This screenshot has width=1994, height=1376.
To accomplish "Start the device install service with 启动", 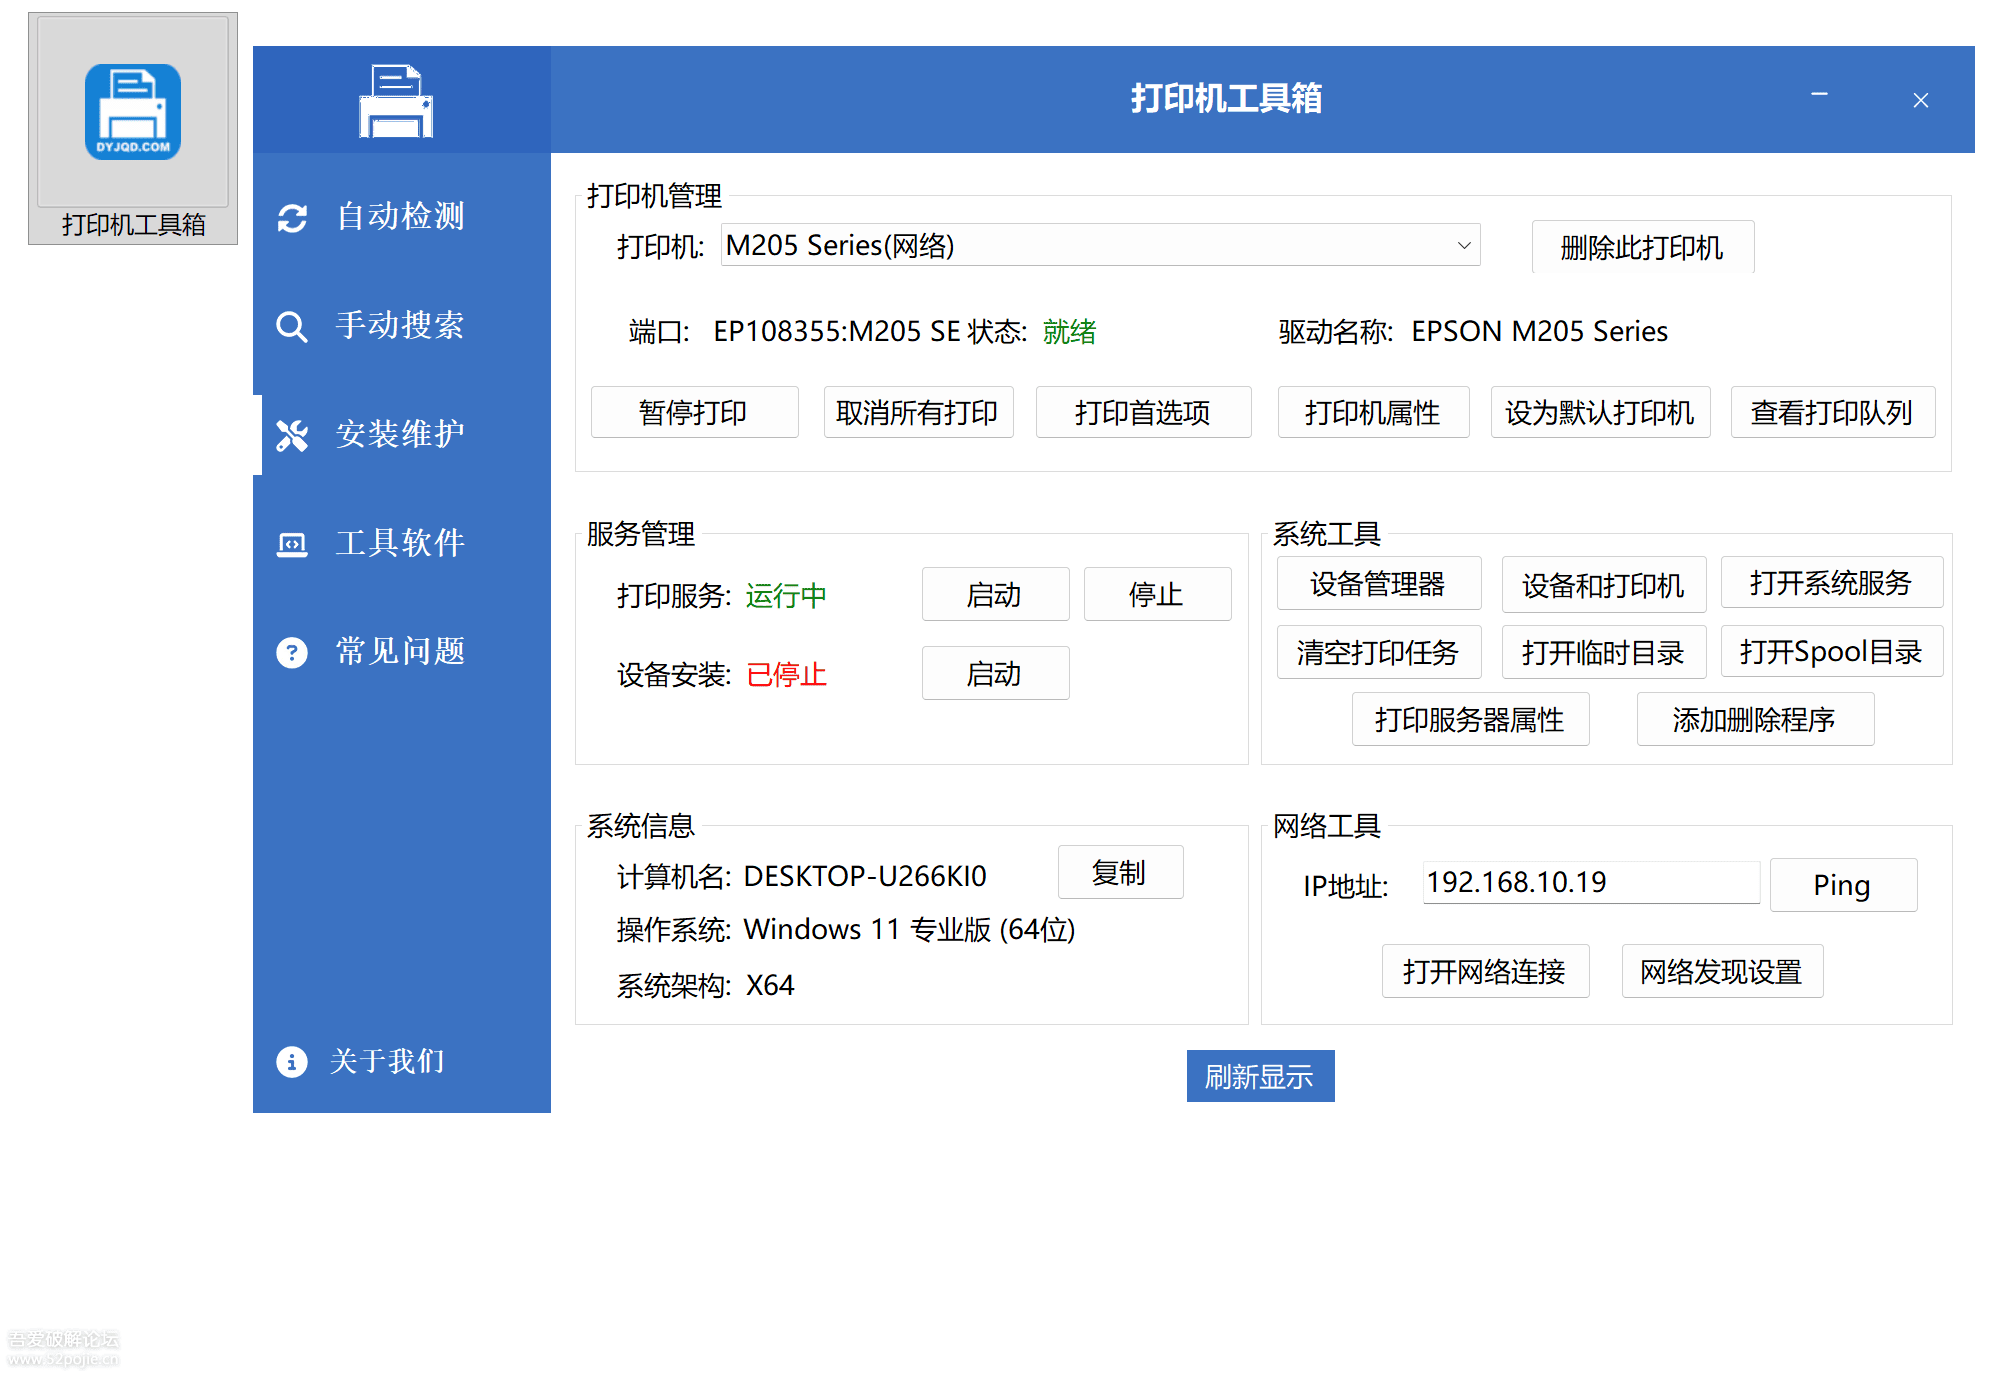I will [995, 673].
